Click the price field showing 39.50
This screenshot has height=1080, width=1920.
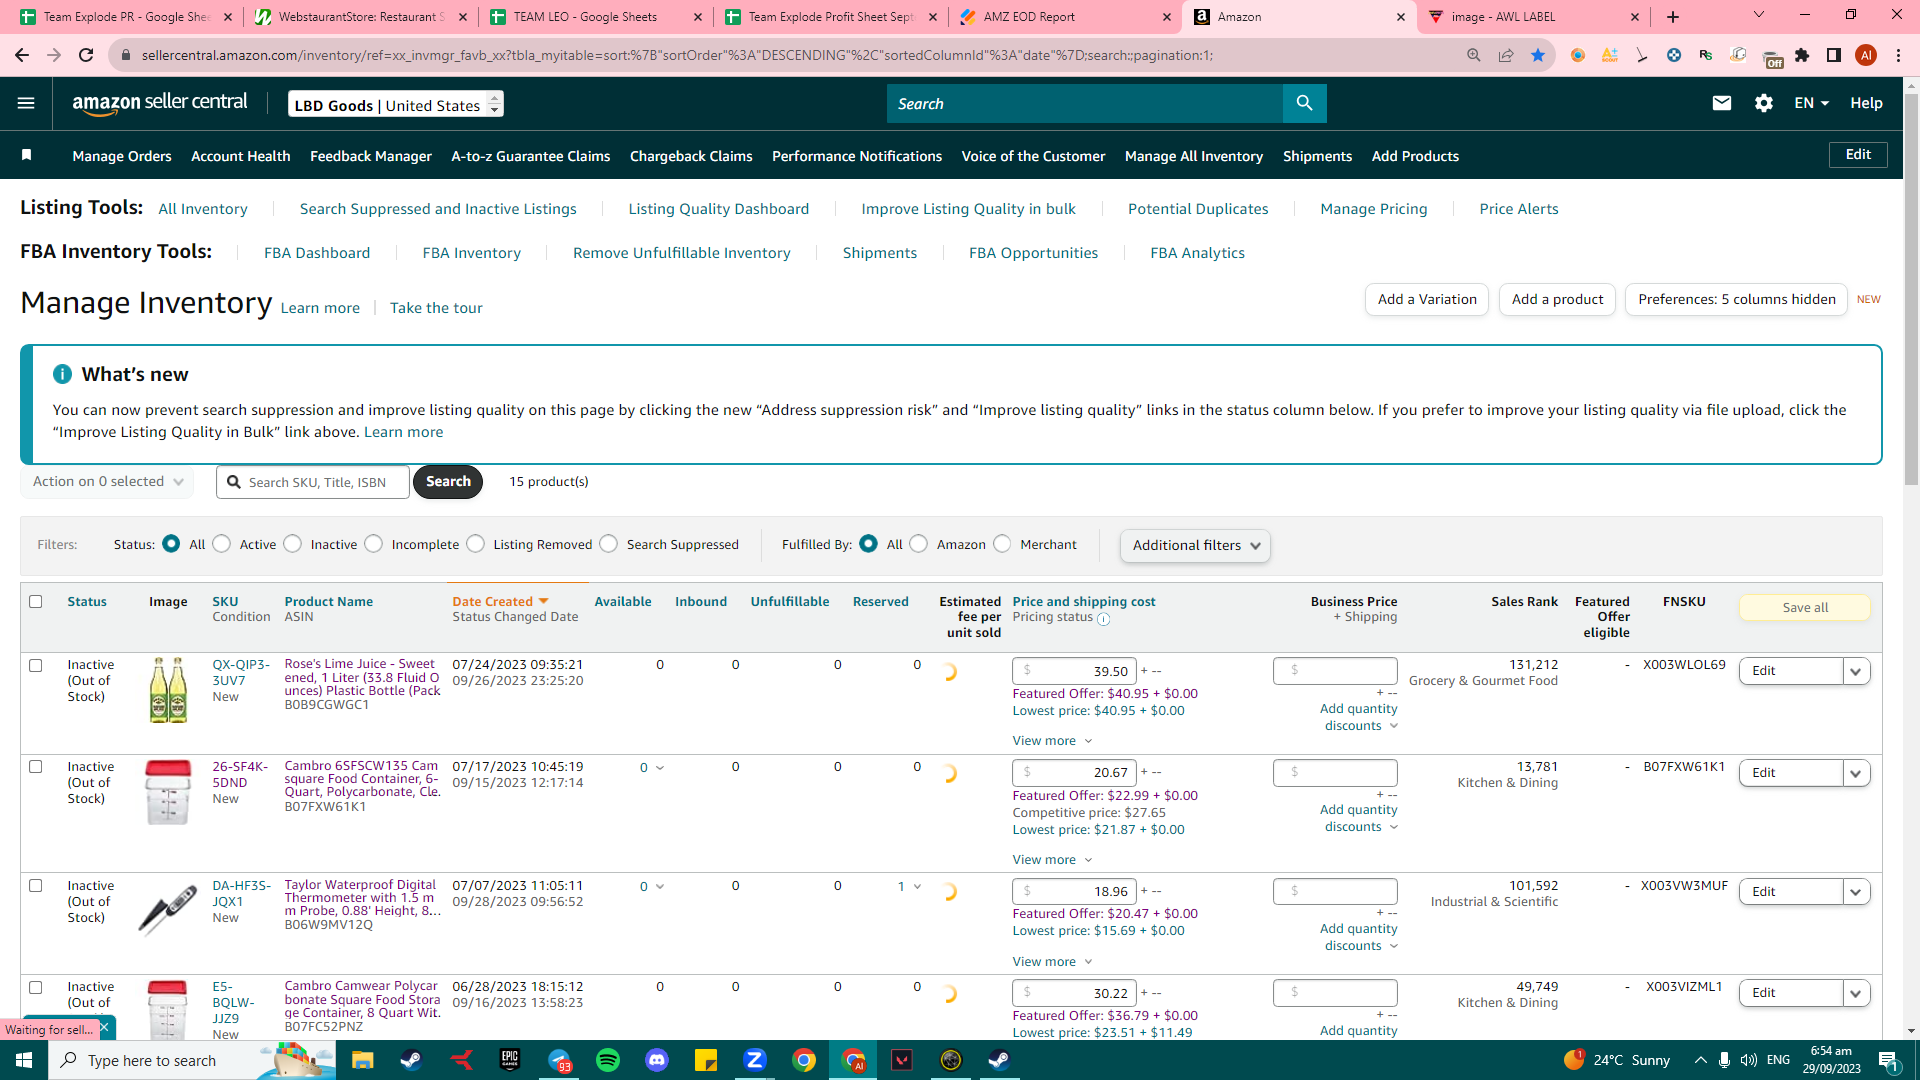1074,671
